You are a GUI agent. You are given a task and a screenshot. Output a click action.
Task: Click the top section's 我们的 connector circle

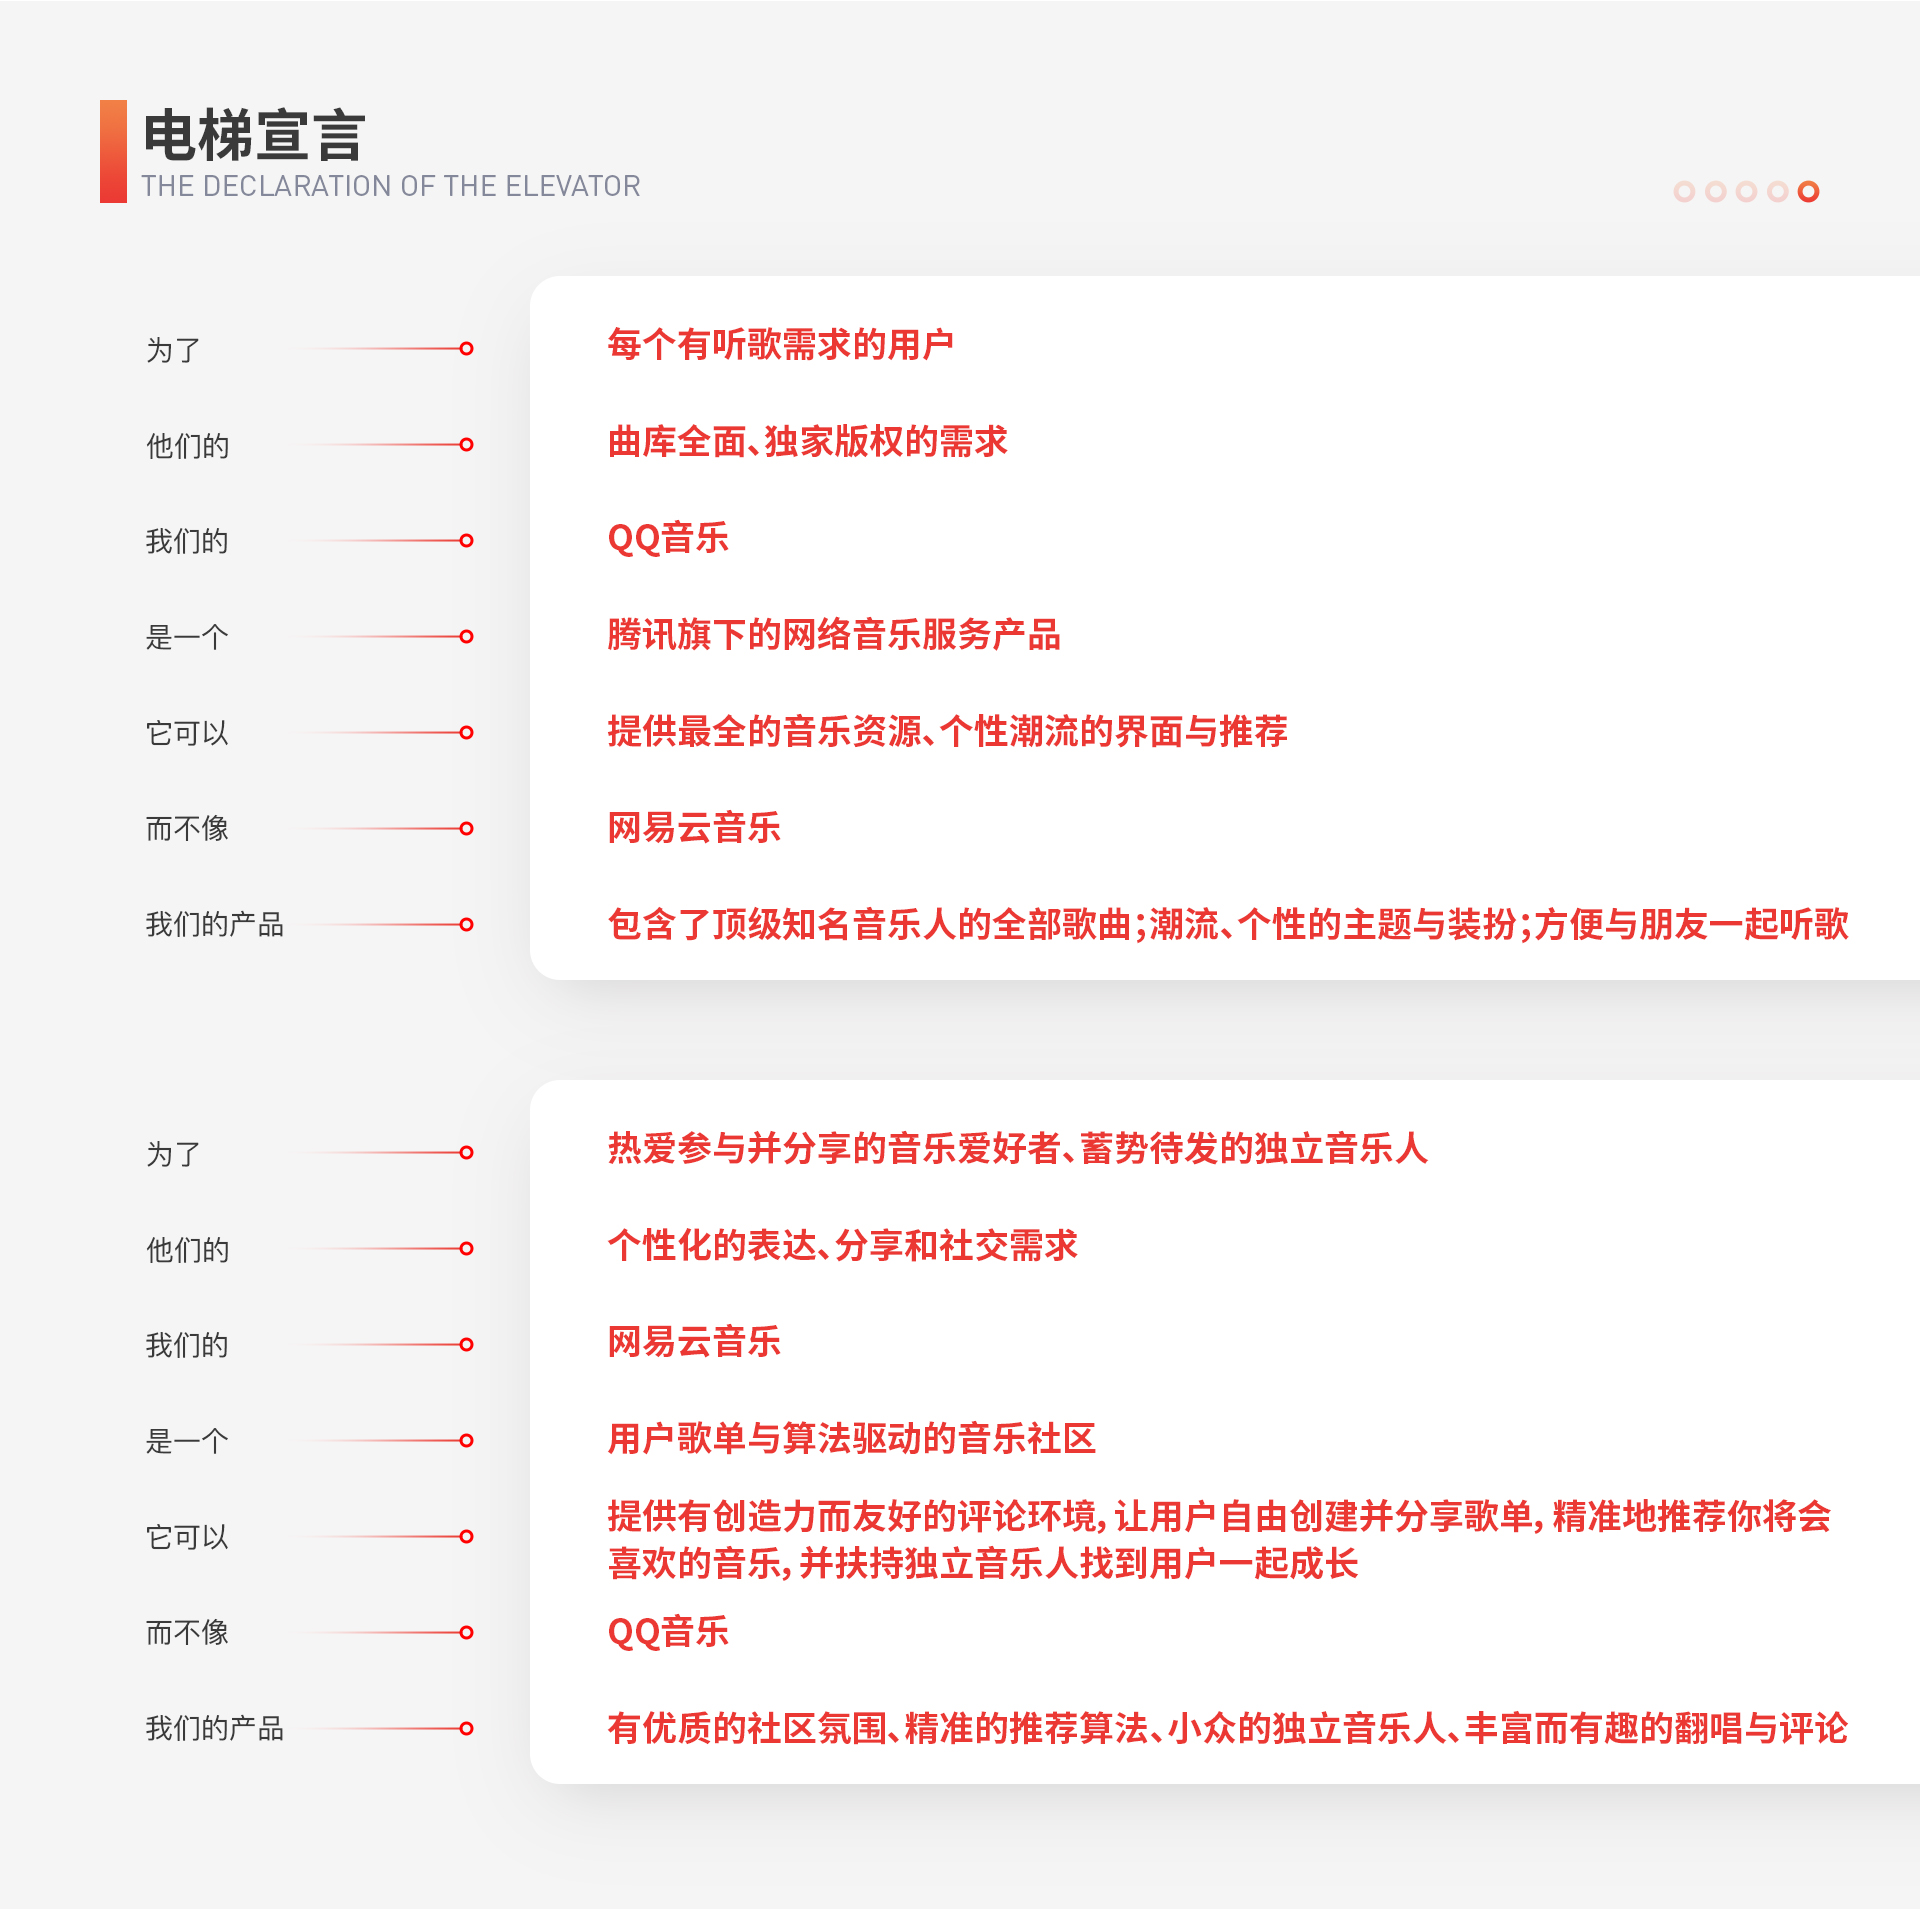pos(466,540)
